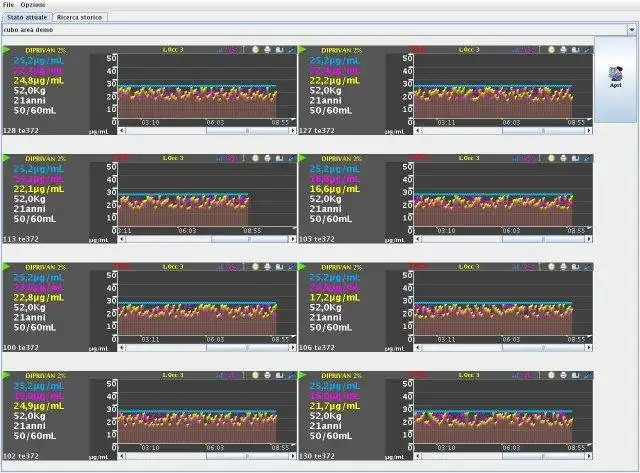Click the print icon in panel 127 te372

click(x=563, y=50)
